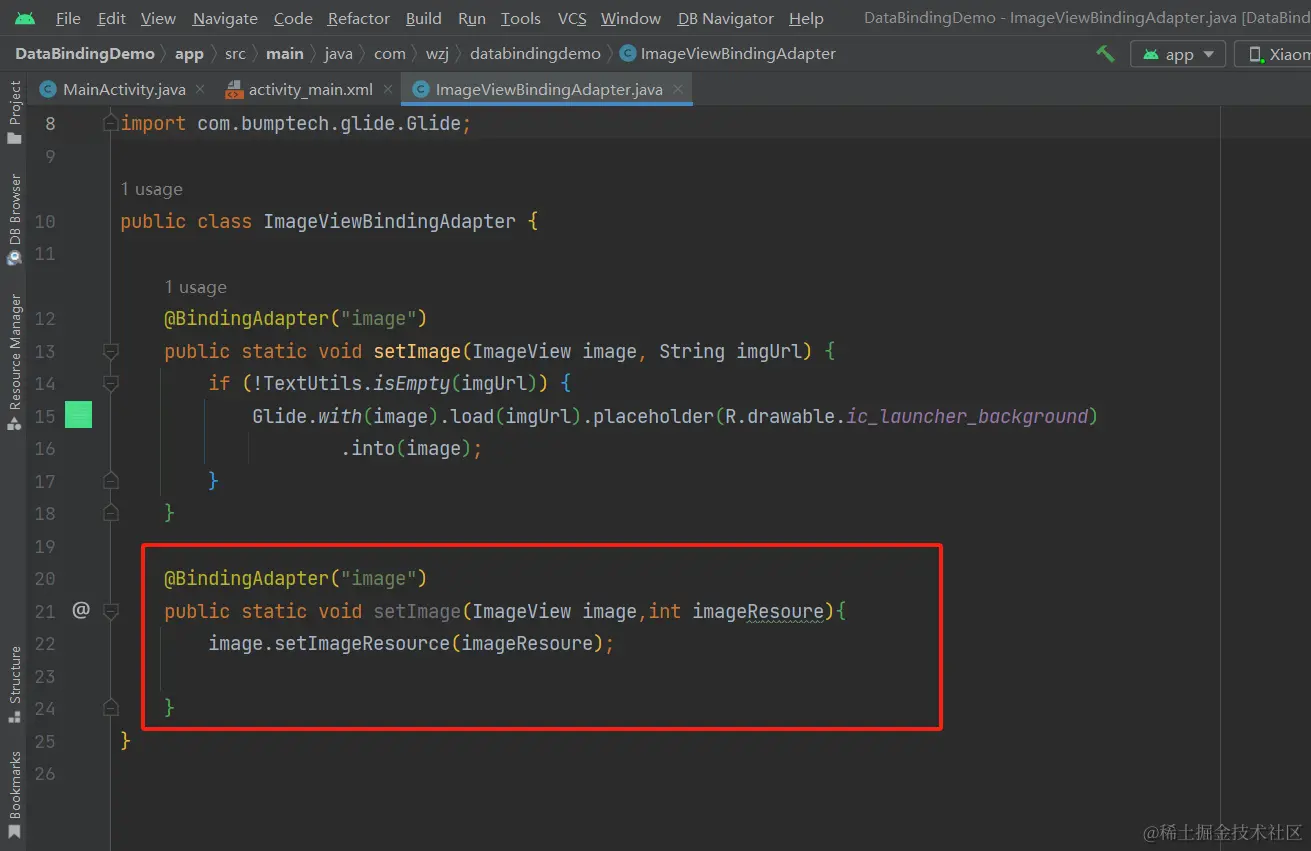The width and height of the screenshot is (1311, 851).
Task: Close the activity_main.xml tab
Action: (x=387, y=89)
